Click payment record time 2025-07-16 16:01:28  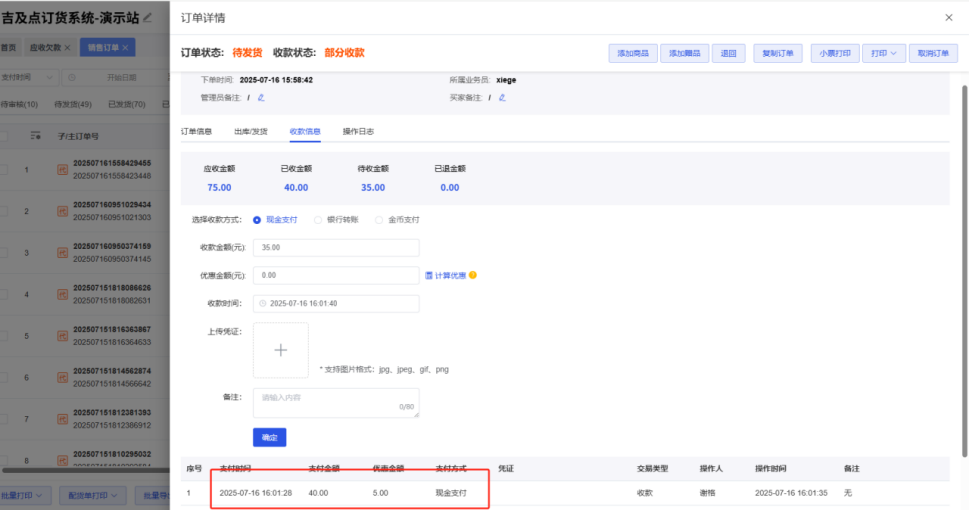pos(256,493)
